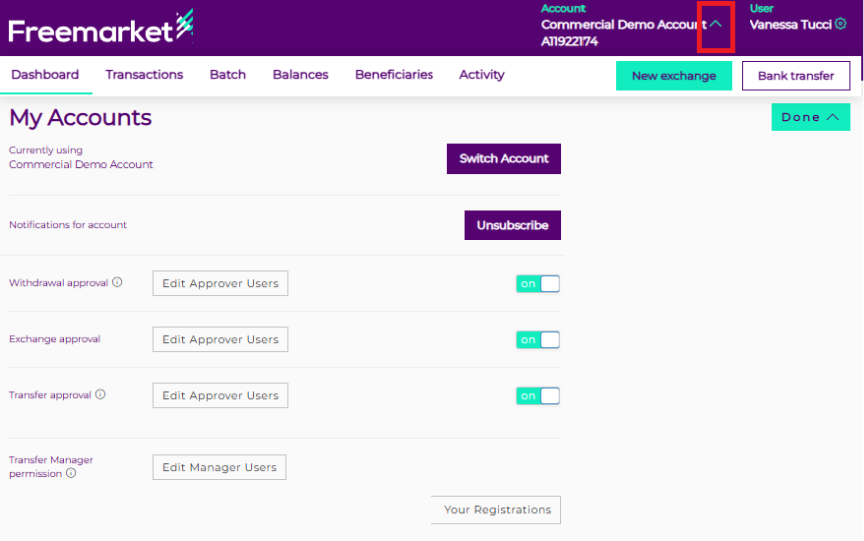
Task: Click the user settings gear icon
Action: [x=840, y=24]
